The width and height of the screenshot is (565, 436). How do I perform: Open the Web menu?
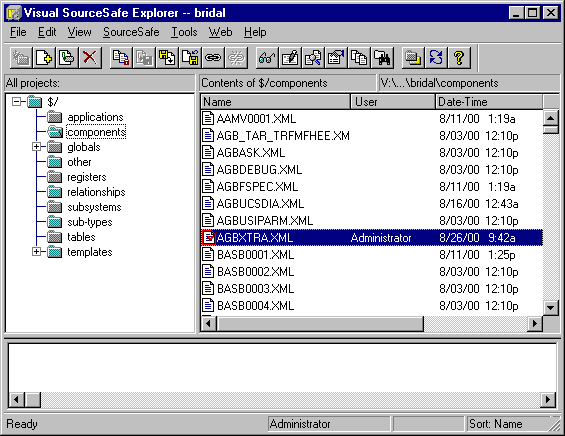pos(221,32)
